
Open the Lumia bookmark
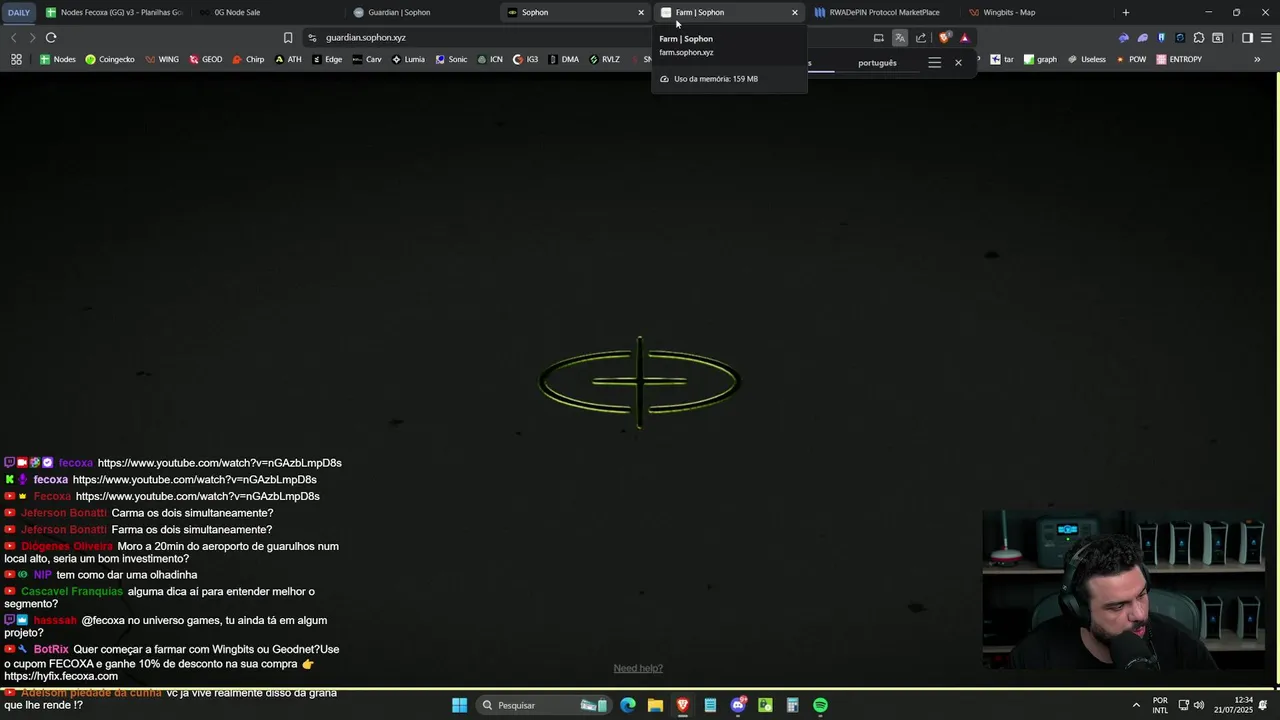click(x=408, y=59)
